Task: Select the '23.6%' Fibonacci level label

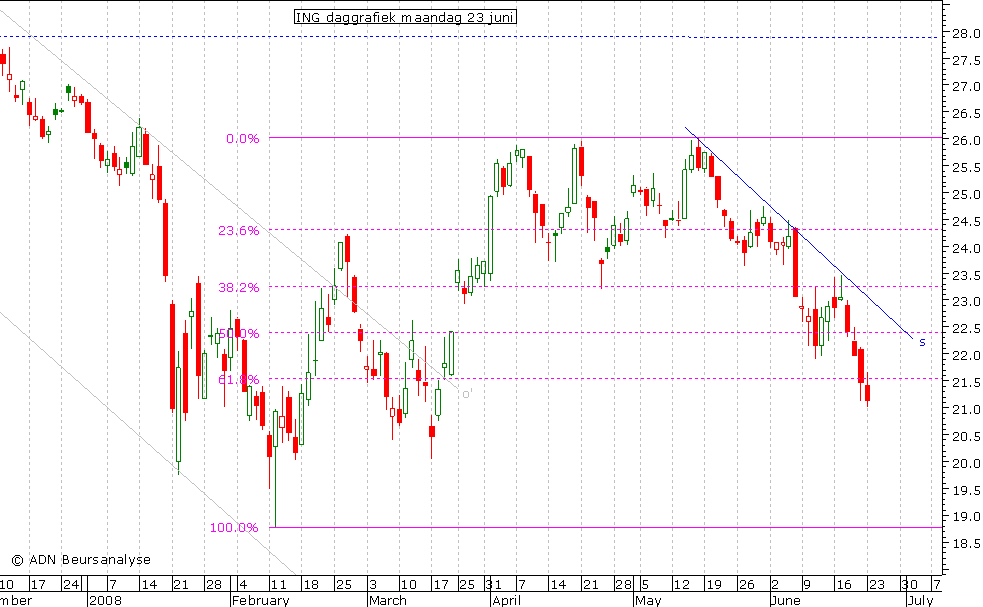Action: point(238,231)
